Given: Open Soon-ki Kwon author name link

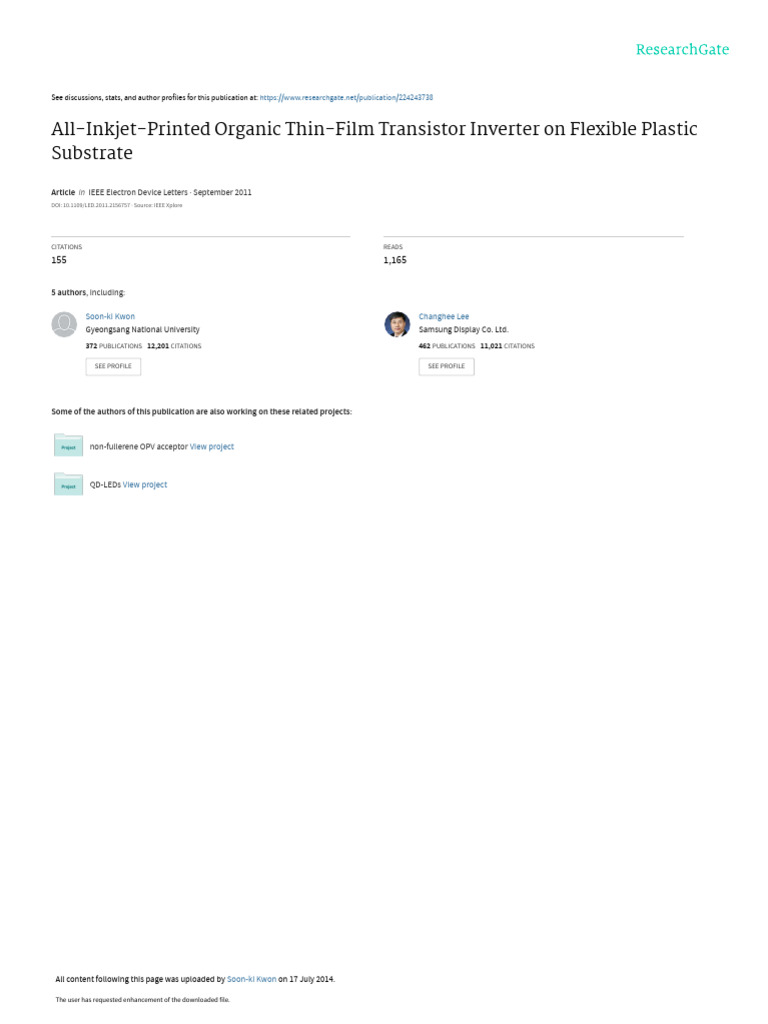Looking at the screenshot, I should (x=110, y=317).
